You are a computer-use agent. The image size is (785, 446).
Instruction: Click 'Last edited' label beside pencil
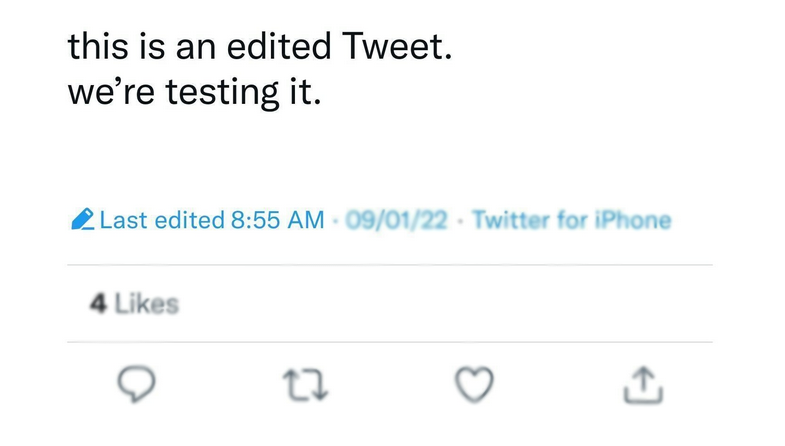click(x=162, y=220)
